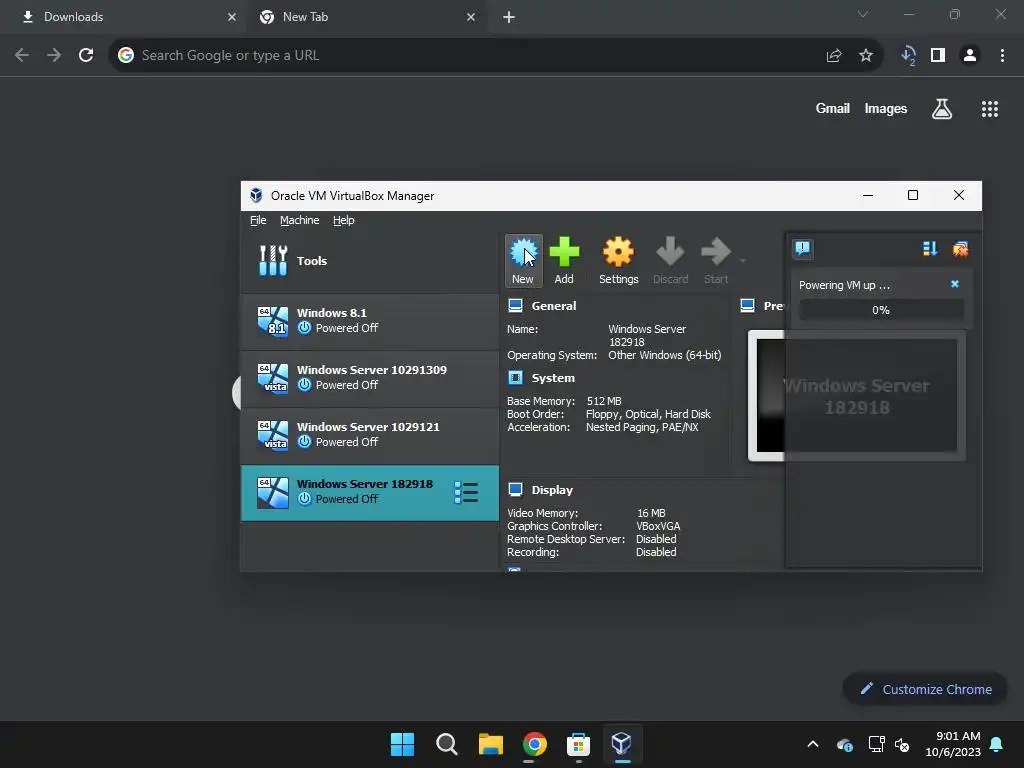This screenshot has height=768, width=1024.
Task: Cancel the Powering VM up progress
Action: point(955,284)
